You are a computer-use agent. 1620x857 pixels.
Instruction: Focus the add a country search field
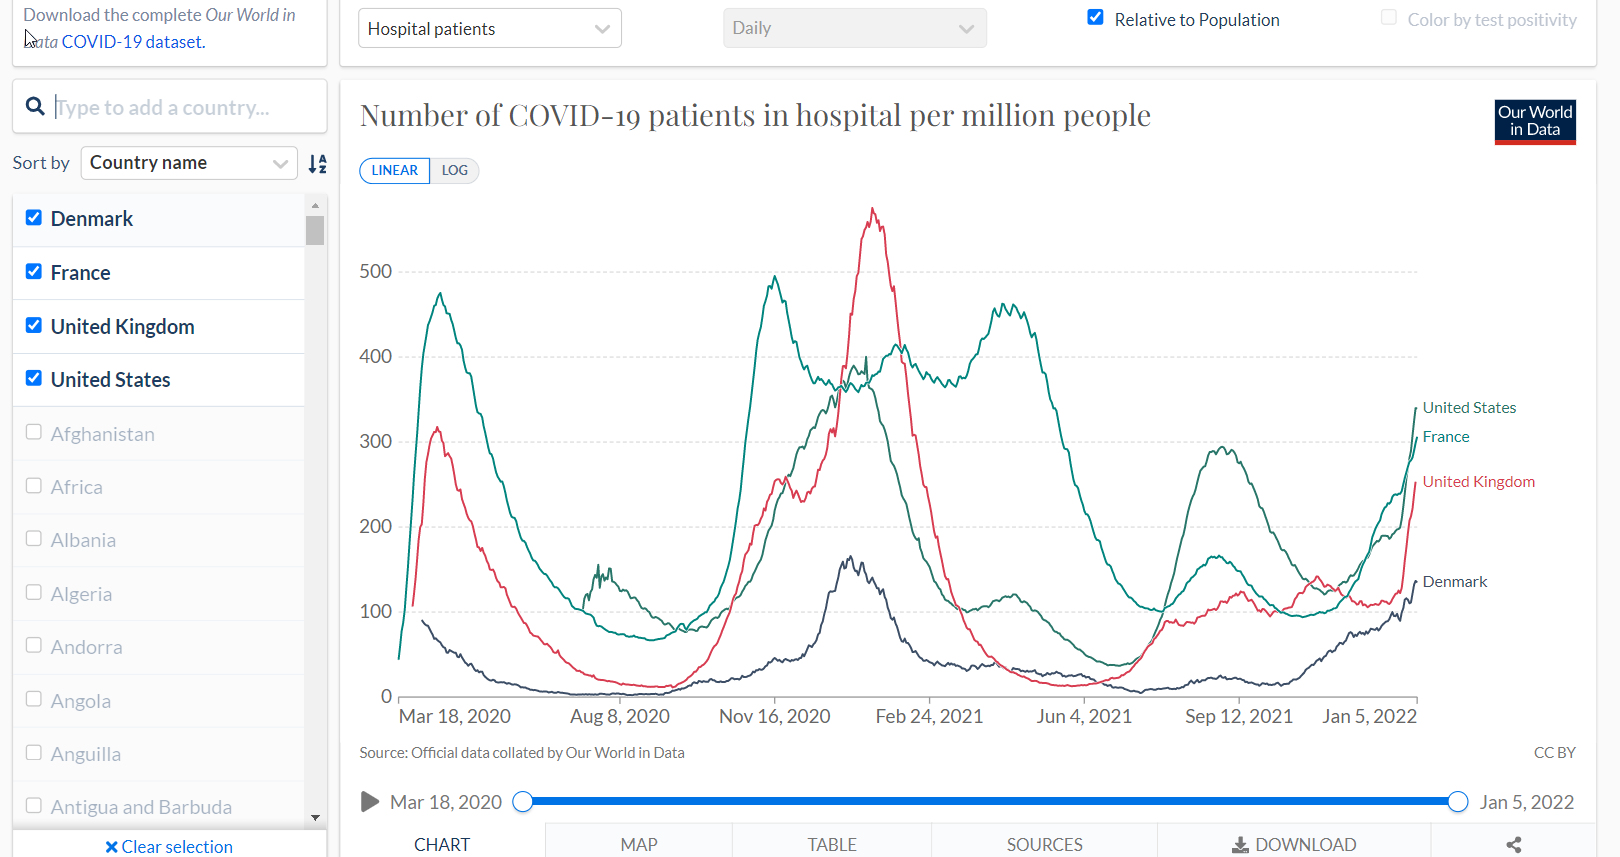pyautogui.click(x=187, y=107)
